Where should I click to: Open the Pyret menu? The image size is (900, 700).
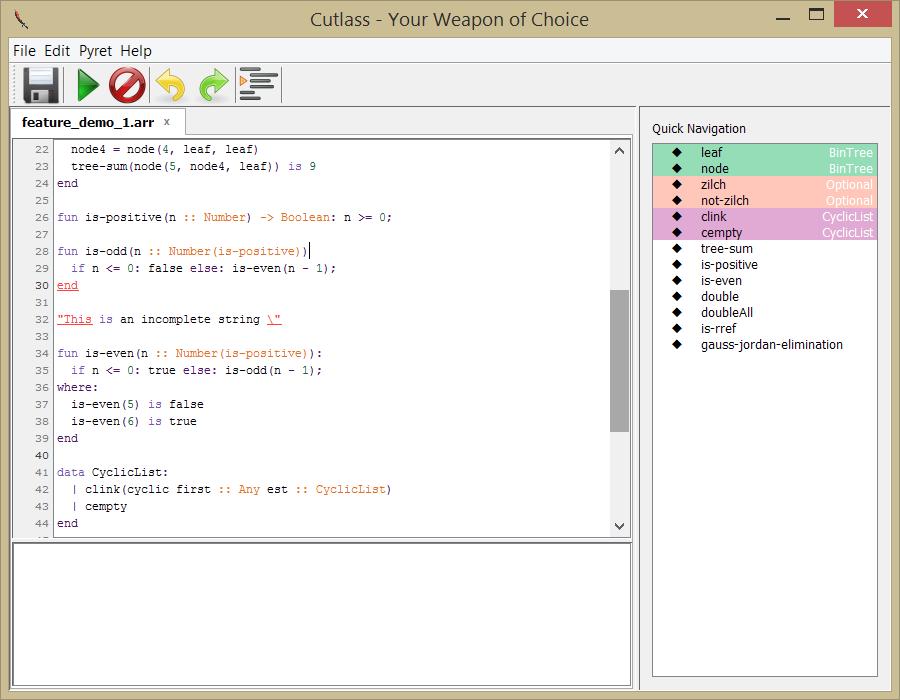point(95,50)
